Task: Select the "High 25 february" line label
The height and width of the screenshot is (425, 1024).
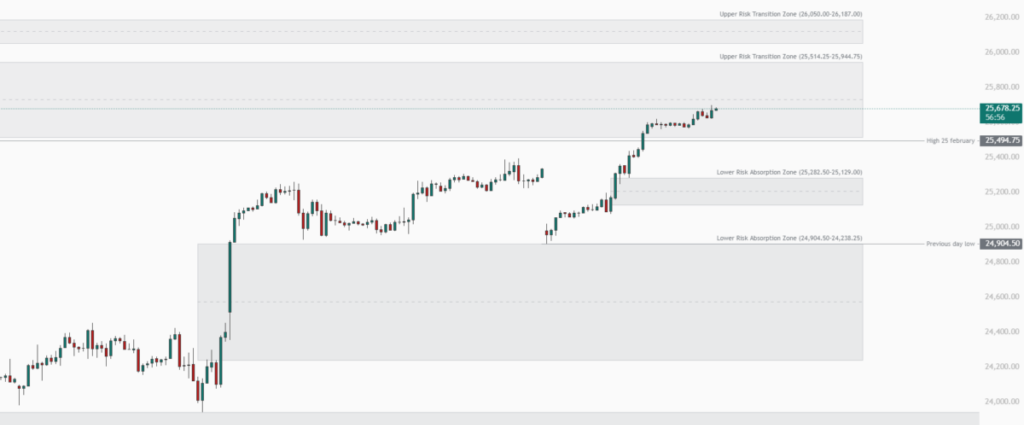Action: [949, 141]
